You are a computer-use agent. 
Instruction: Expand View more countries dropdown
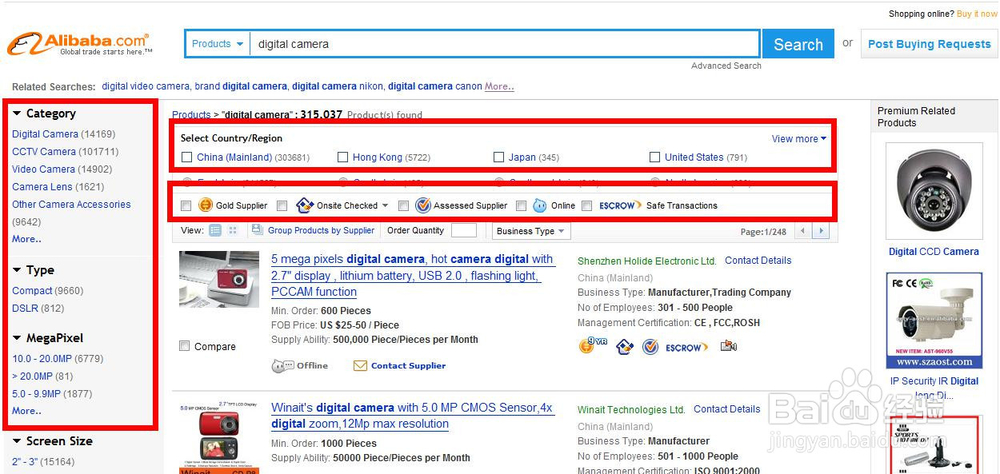[799, 138]
